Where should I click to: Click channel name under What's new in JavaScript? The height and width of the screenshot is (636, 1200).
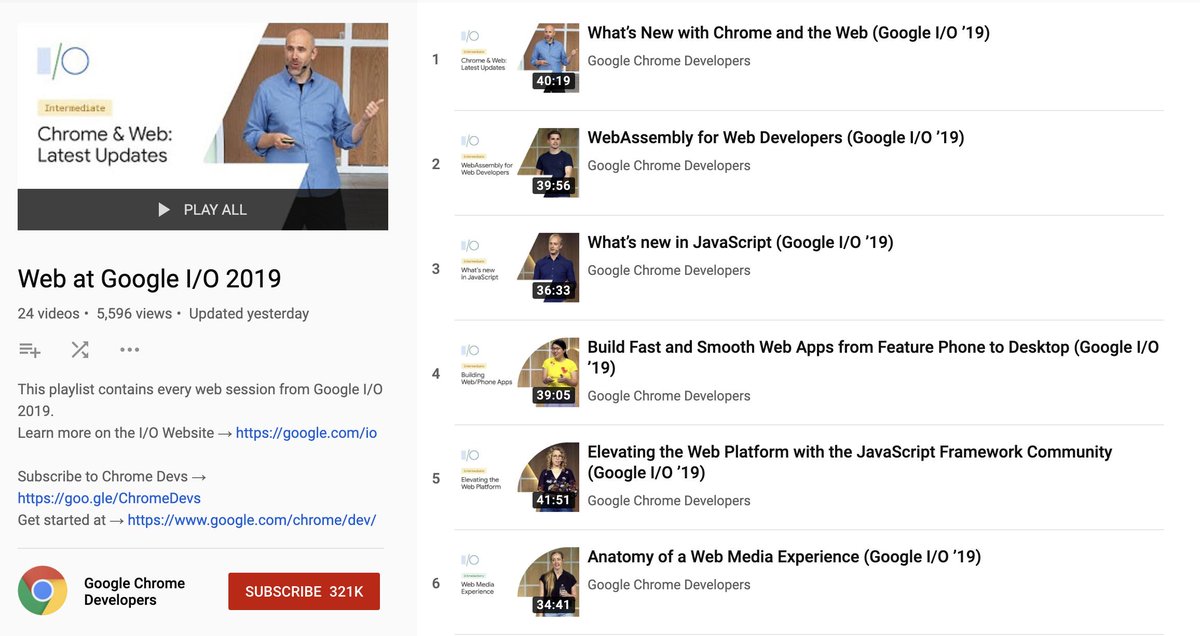point(669,271)
